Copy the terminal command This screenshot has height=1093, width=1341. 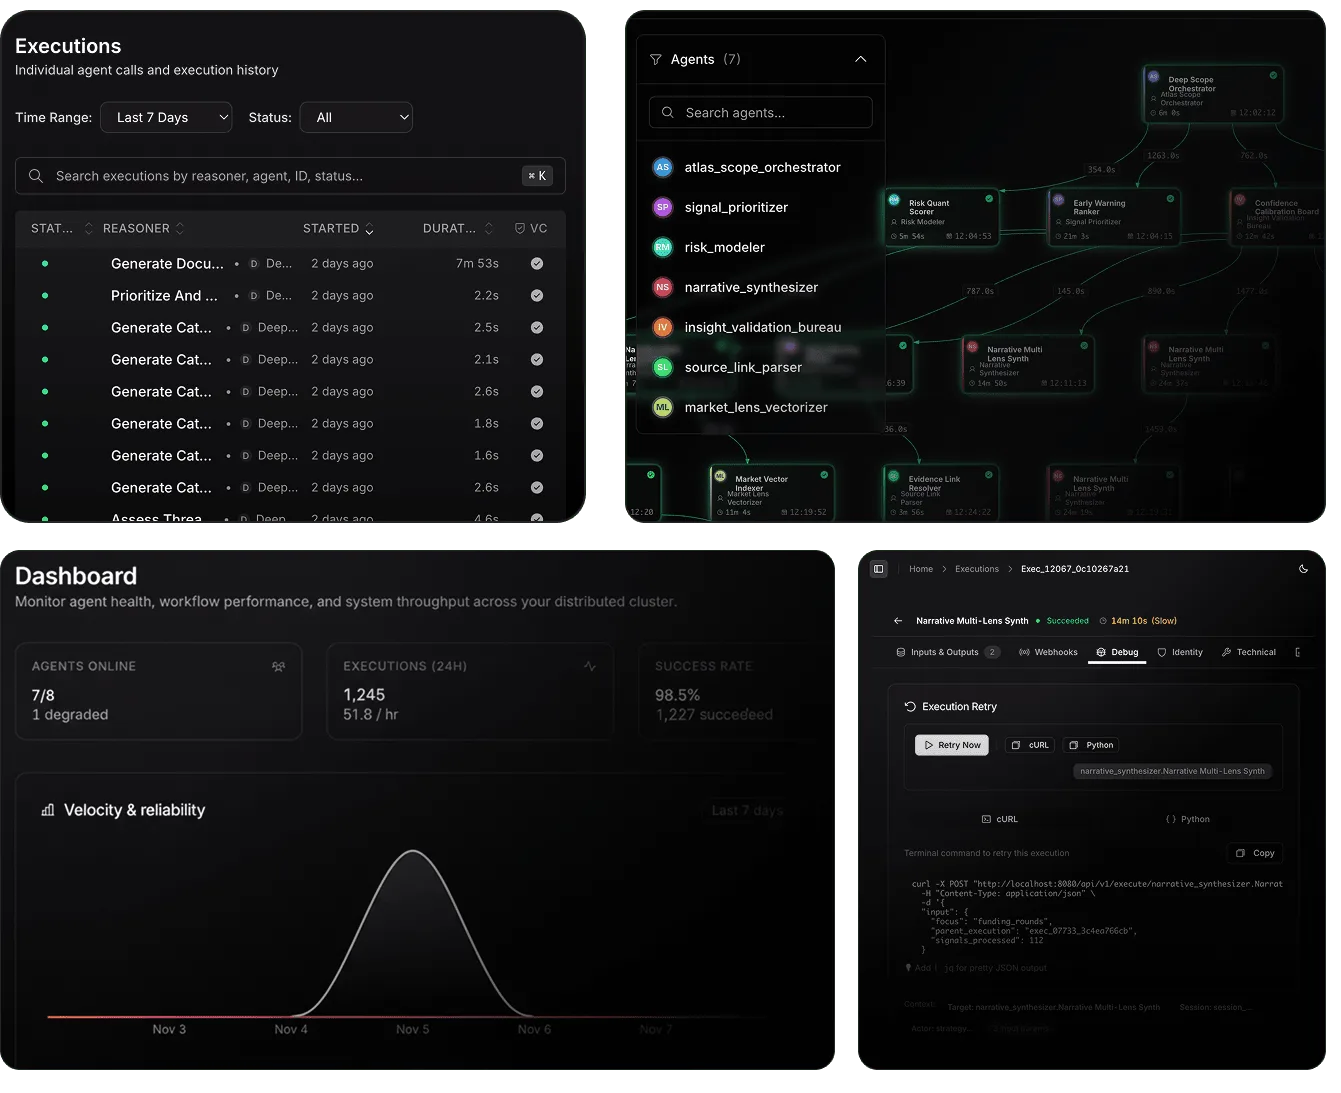(x=1255, y=853)
